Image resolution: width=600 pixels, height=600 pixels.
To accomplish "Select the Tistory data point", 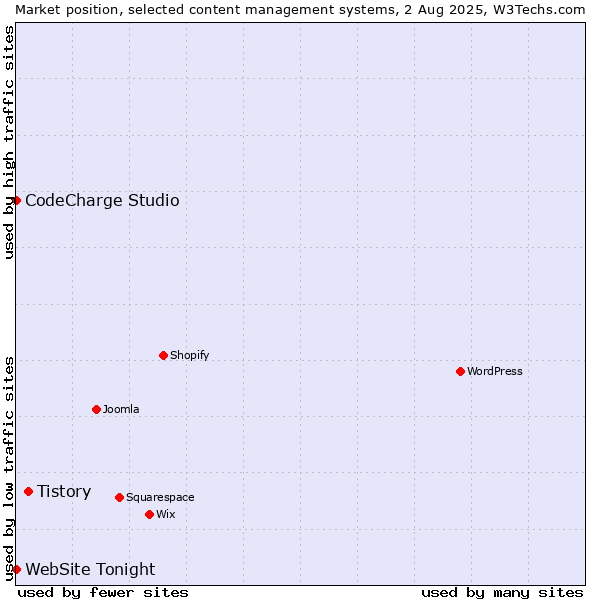I will 29,491.
